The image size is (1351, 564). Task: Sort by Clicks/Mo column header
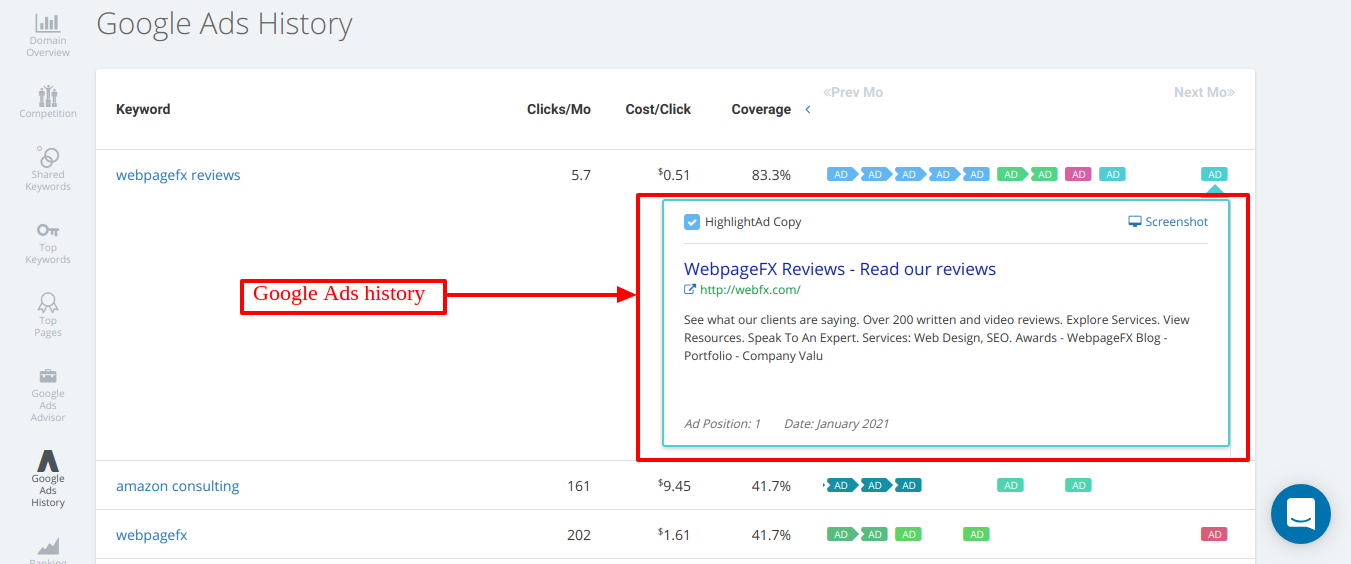(x=559, y=109)
